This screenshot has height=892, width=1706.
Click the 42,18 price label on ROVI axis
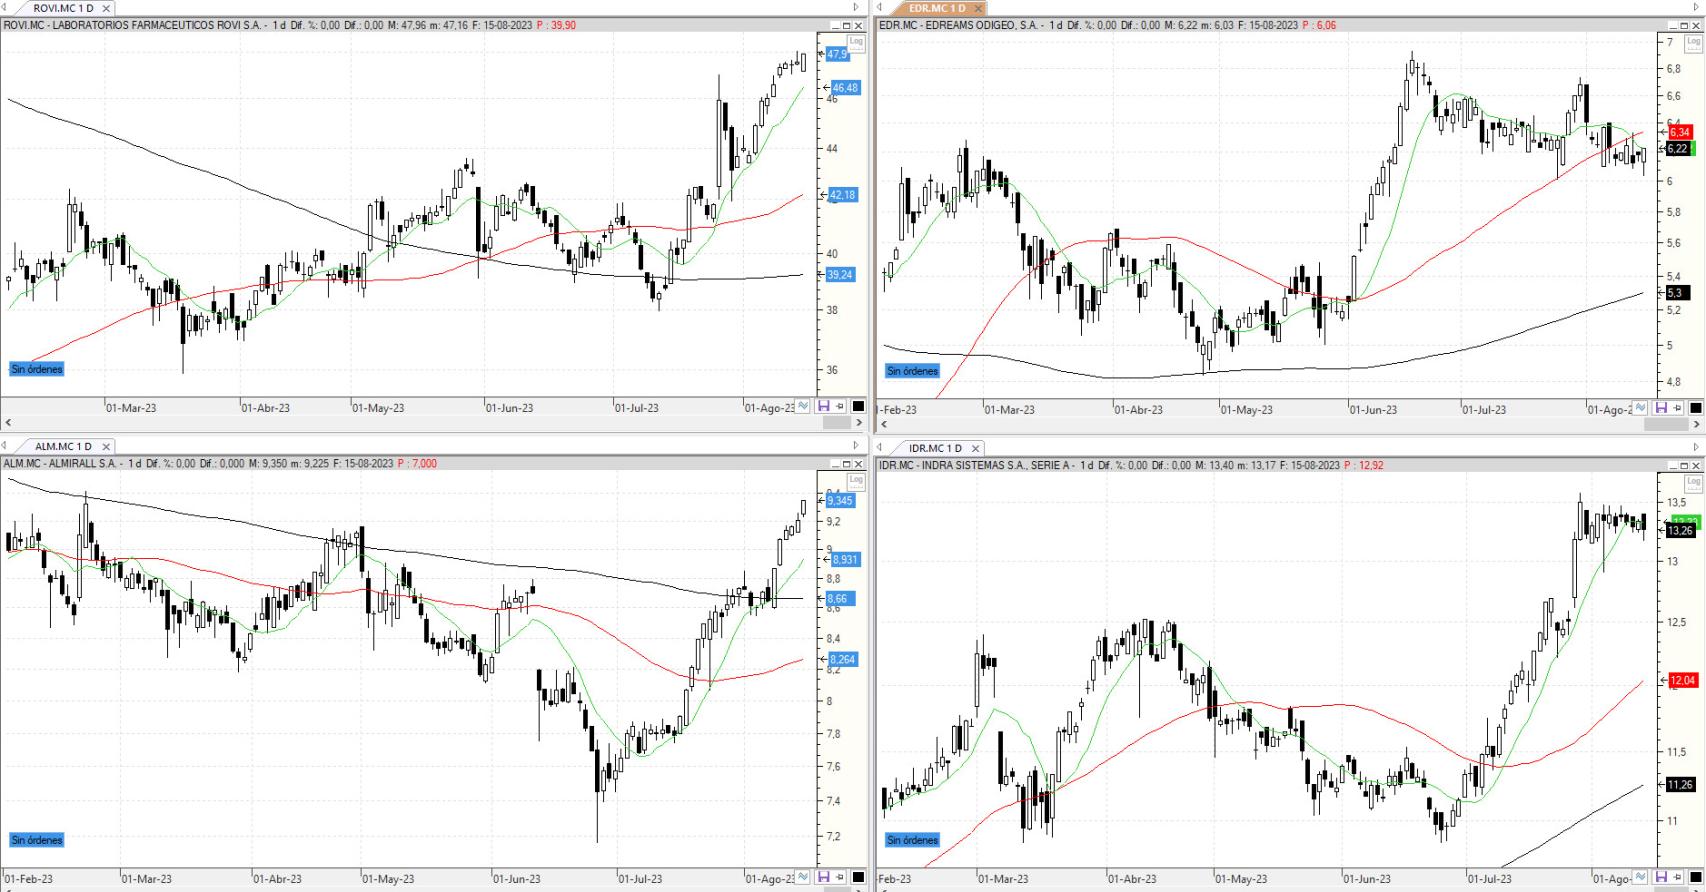(x=842, y=195)
